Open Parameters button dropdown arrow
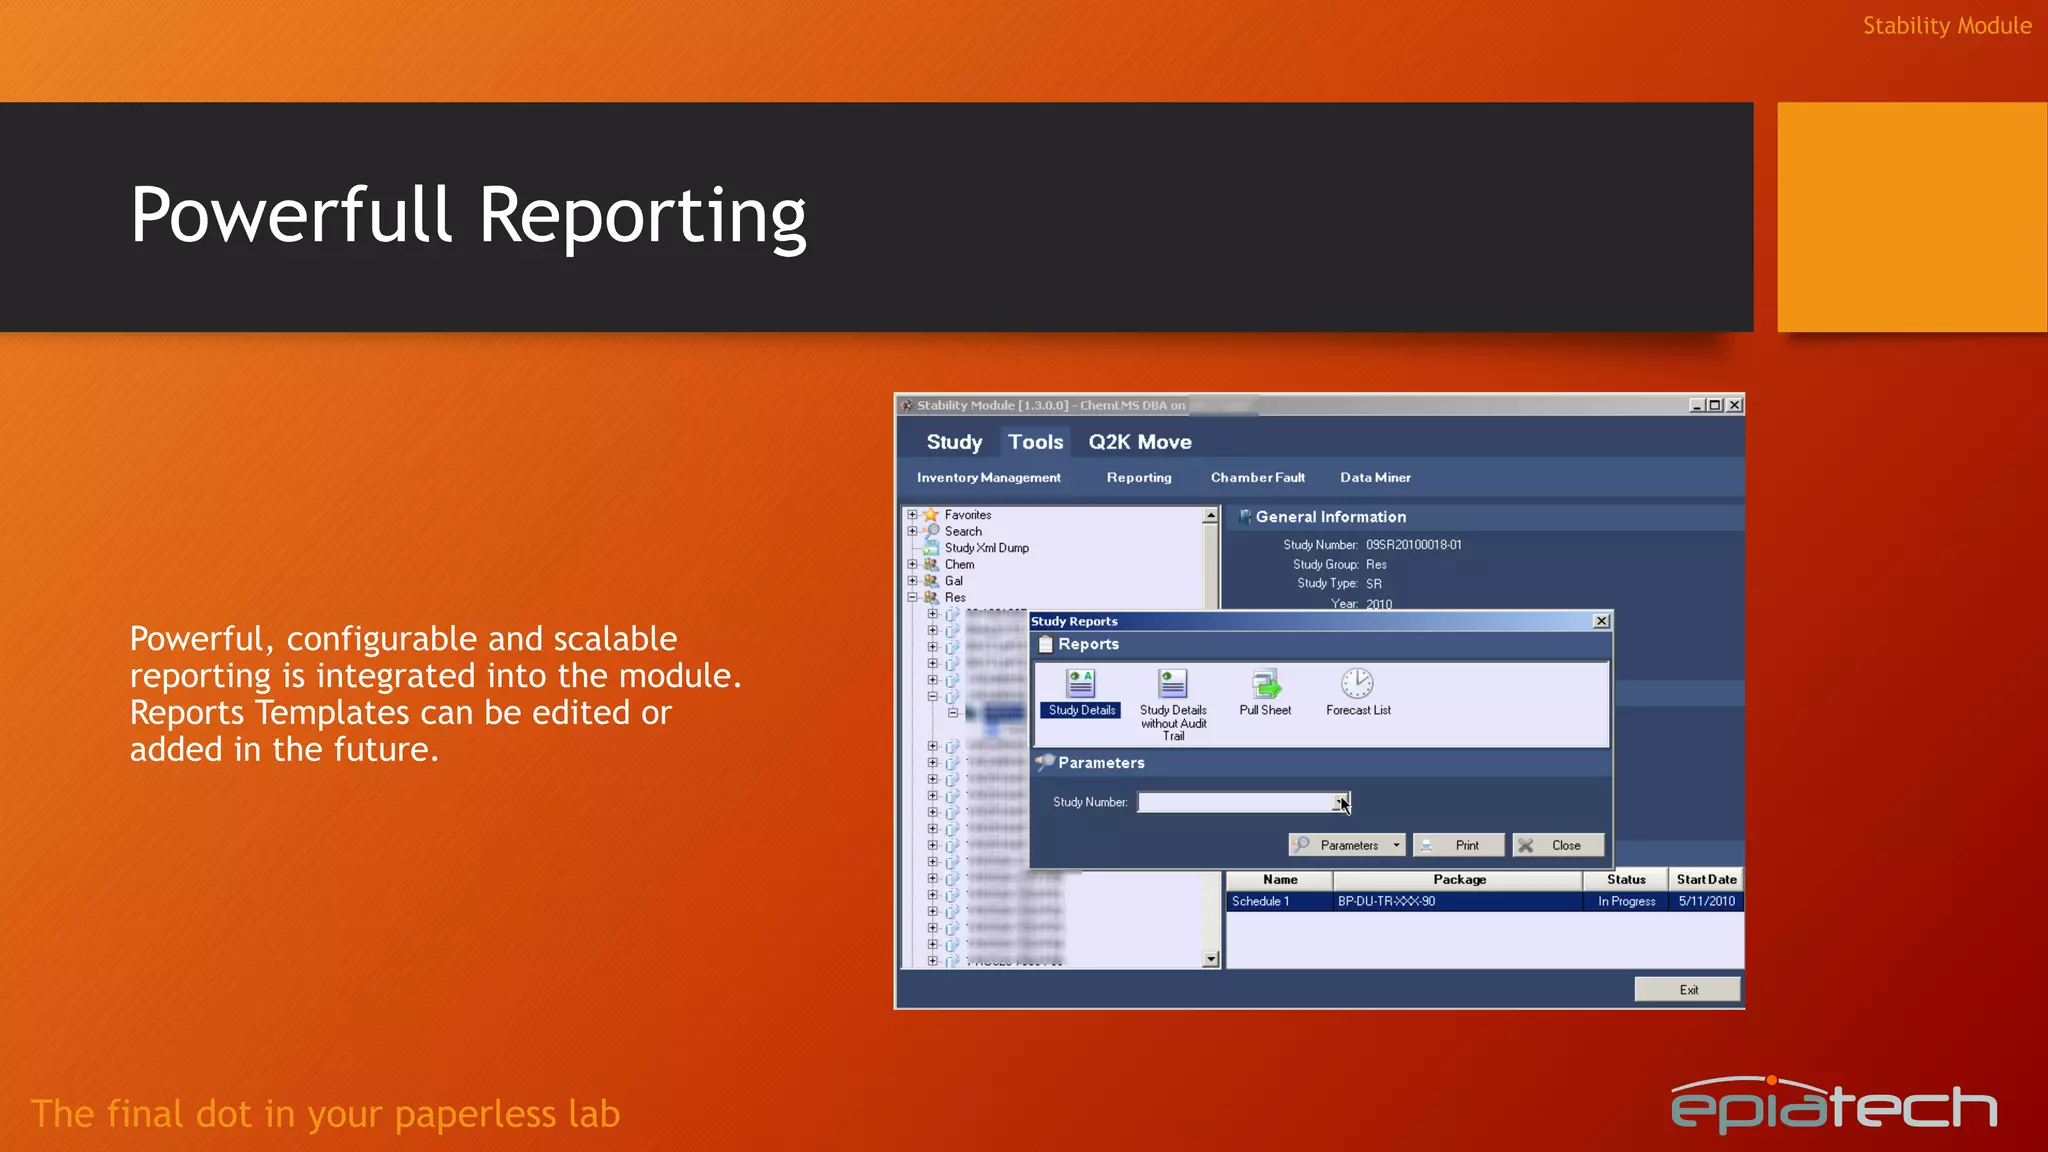Viewport: 2048px width, 1152px height. point(1396,846)
